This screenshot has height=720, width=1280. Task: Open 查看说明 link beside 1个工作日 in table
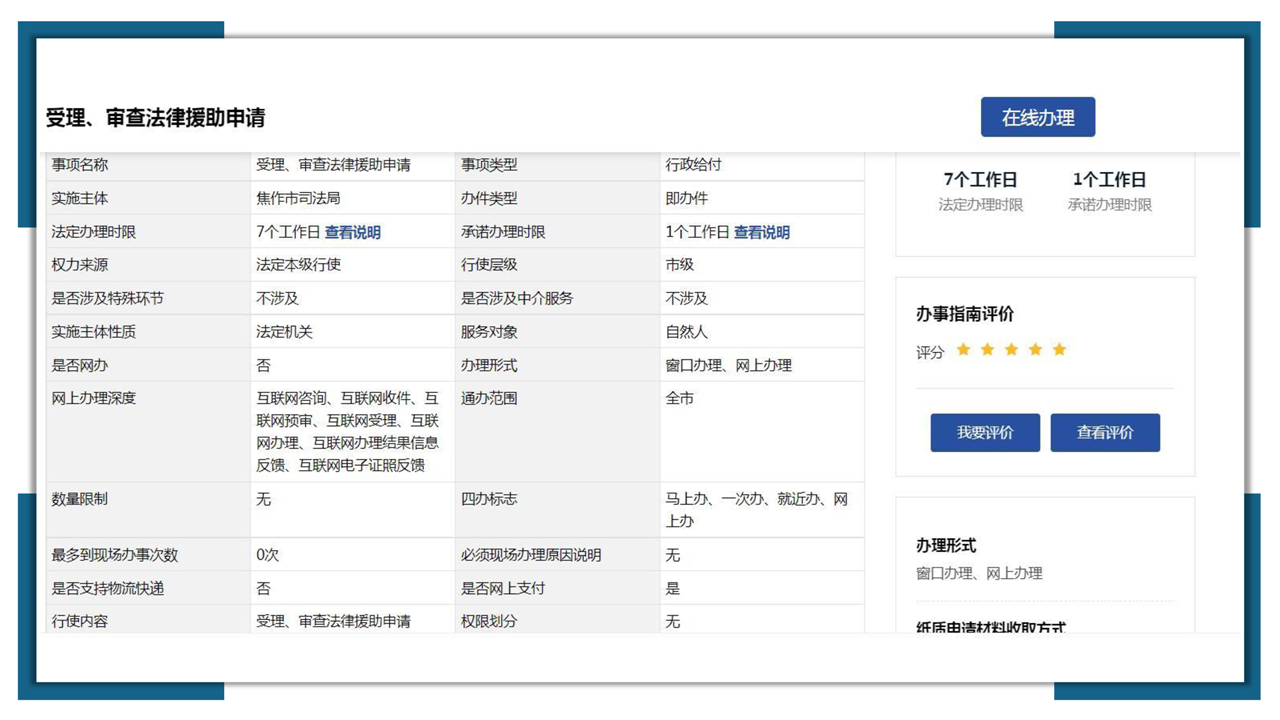pos(761,232)
